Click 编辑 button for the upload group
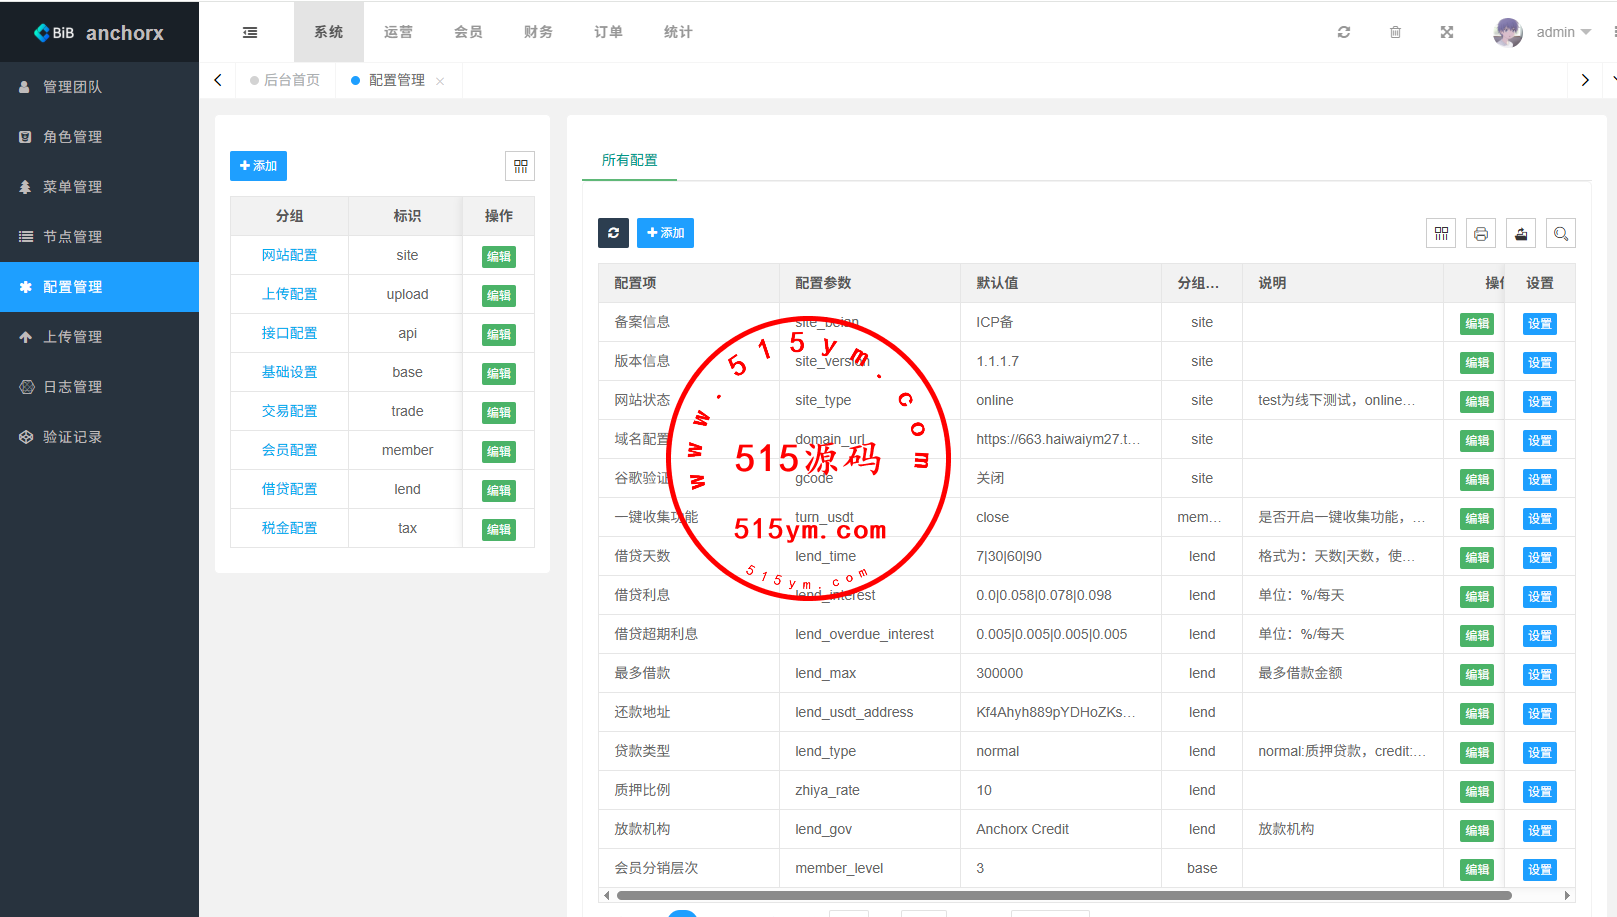This screenshot has width=1617, height=917. click(498, 295)
